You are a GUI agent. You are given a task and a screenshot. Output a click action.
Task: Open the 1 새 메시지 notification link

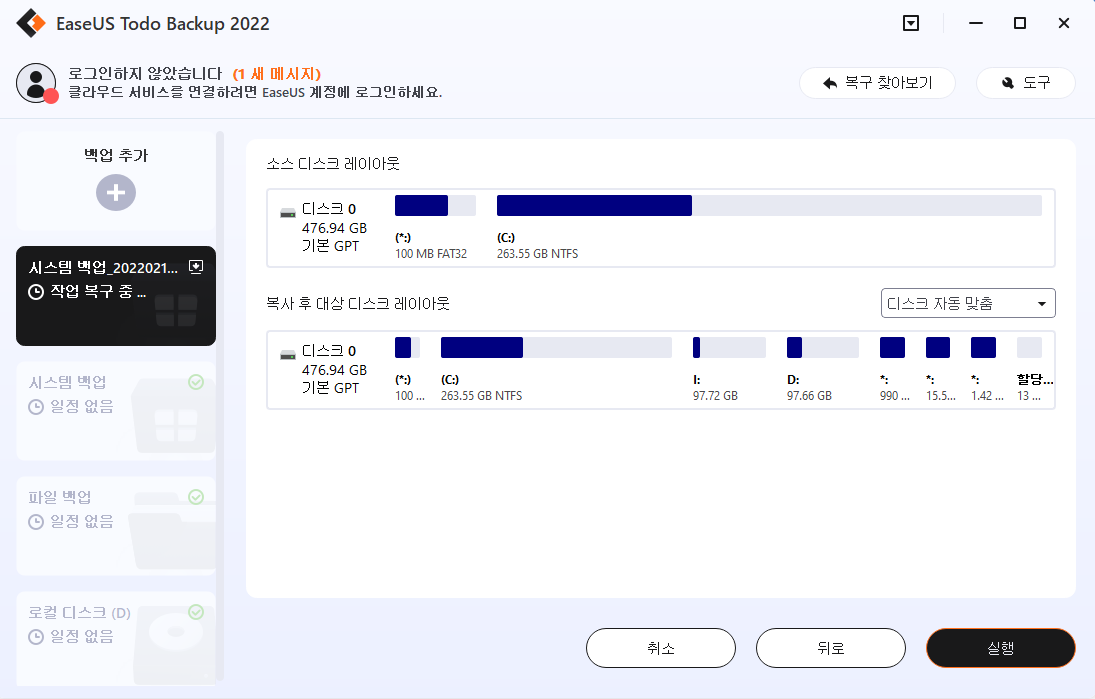click(x=277, y=74)
